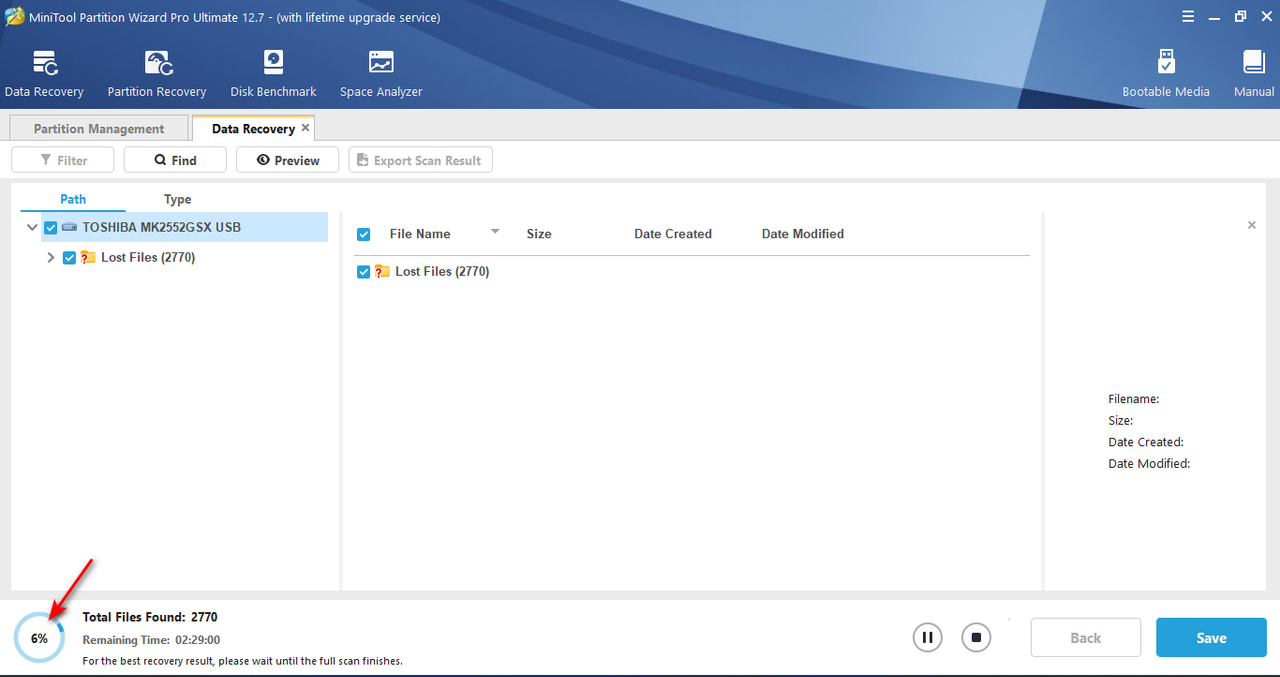Click the Find button
This screenshot has width=1280, height=677.
click(175, 160)
